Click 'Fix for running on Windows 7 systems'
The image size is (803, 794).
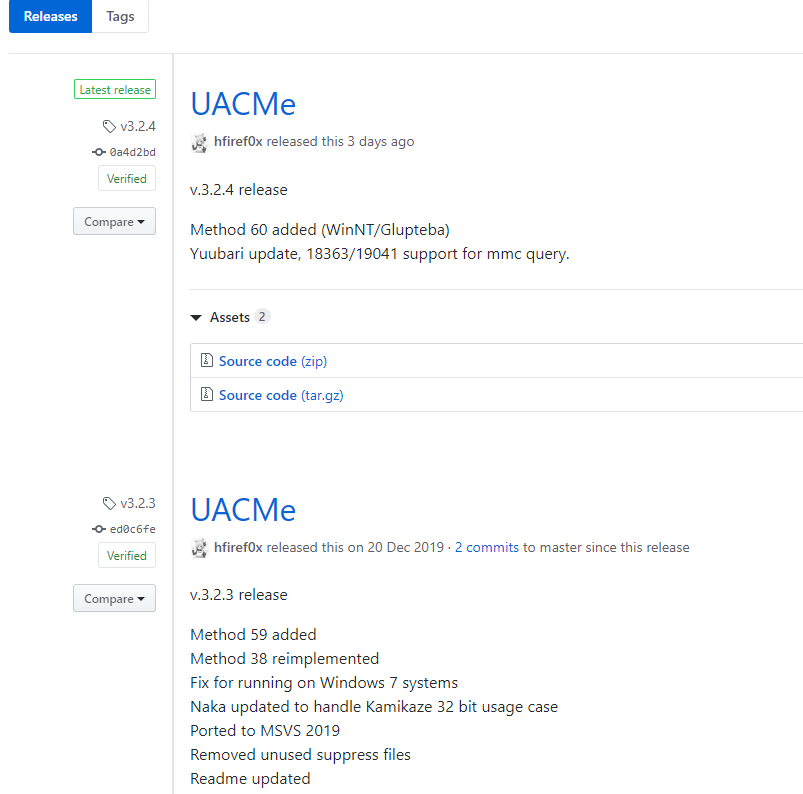click(x=324, y=683)
